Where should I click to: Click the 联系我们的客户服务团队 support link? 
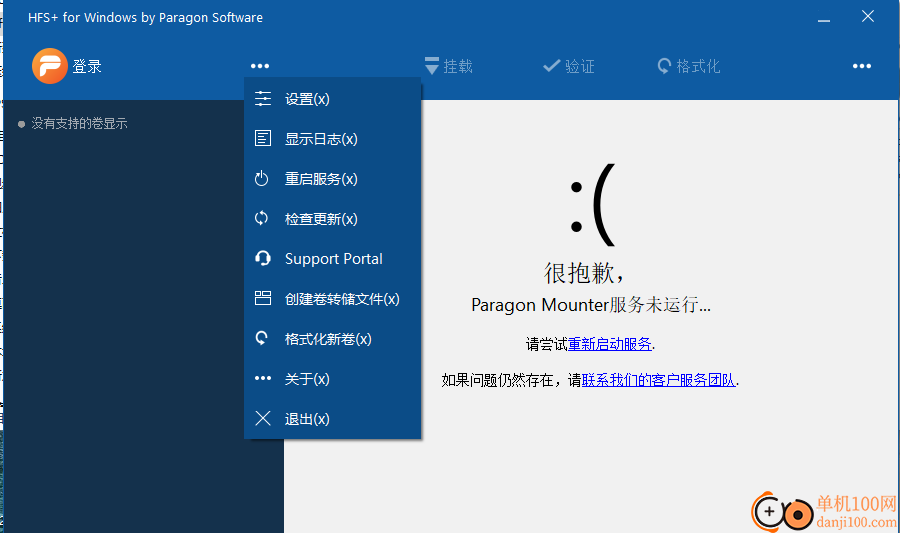point(658,380)
